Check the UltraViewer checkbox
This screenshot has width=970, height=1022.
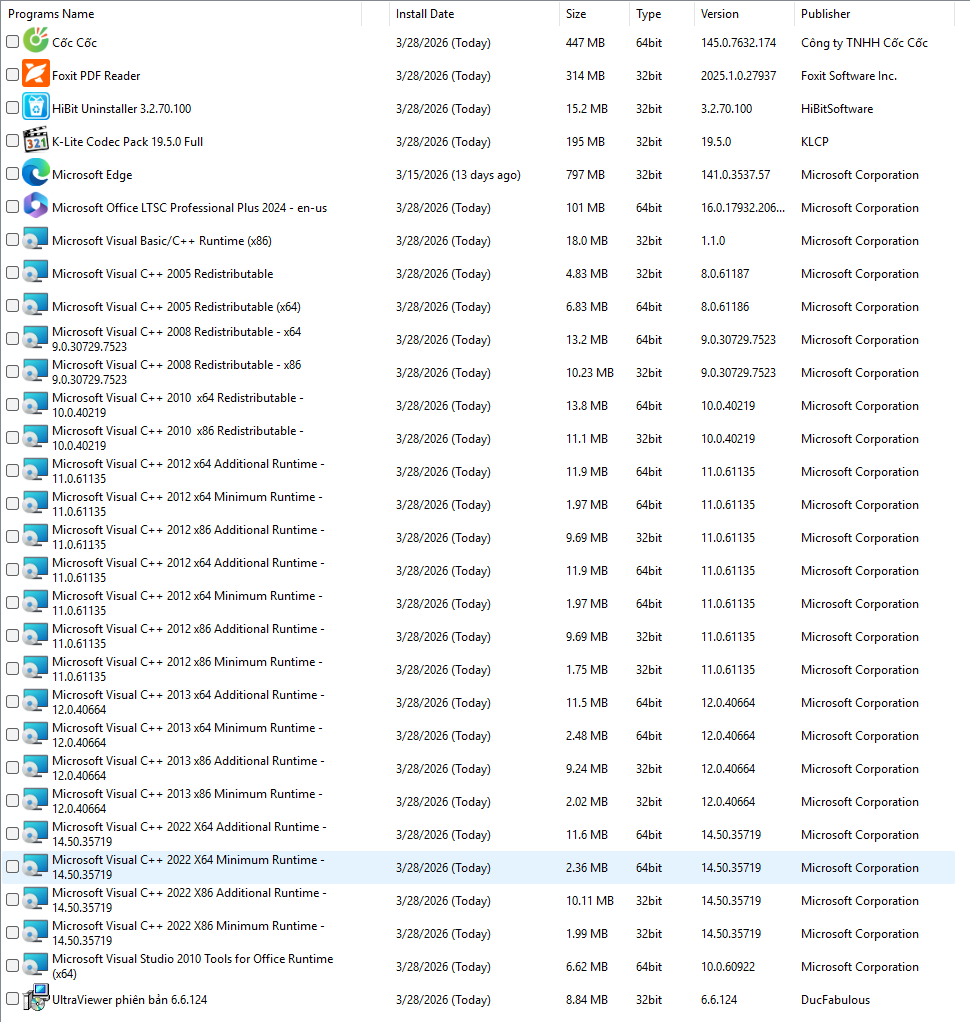click(x=11, y=999)
